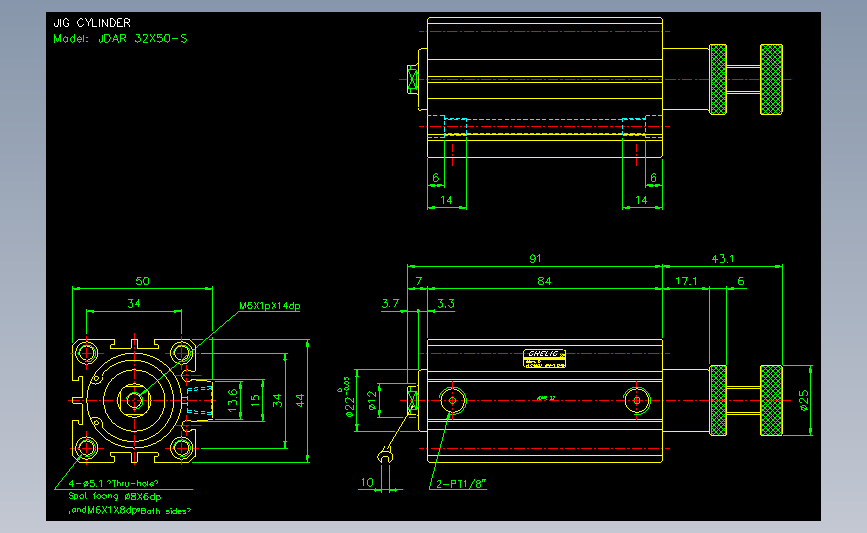Image resolution: width=867 pixels, height=533 pixels.
Task: Select the andM6X1X8dp Both sides note
Action: [130, 510]
